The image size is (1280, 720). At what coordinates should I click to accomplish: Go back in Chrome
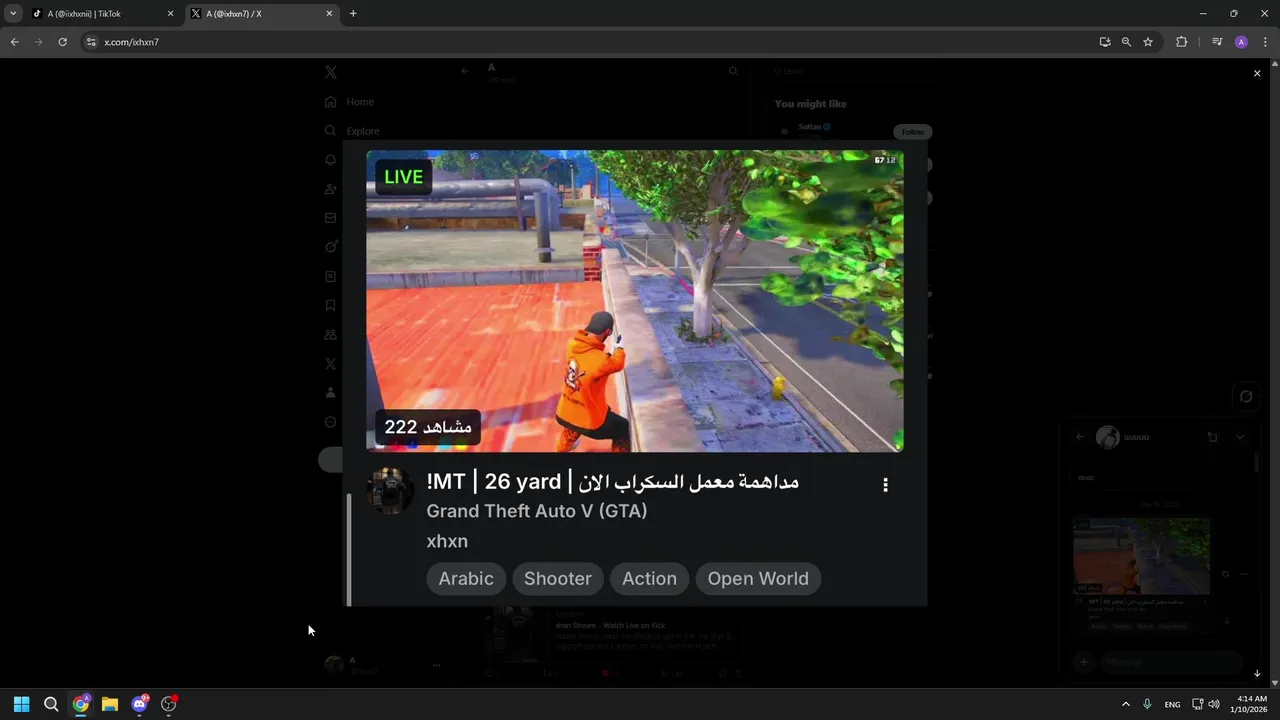pyautogui.click(x=15, y=42)
